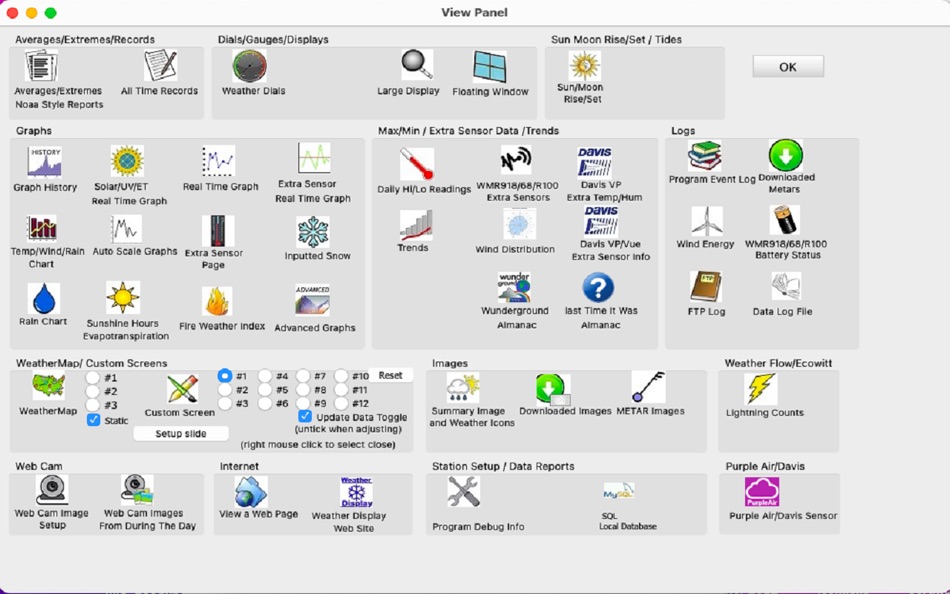Open the Trends chart icon
The height and width of the screenshot is (594, 950).
[416, 225]
